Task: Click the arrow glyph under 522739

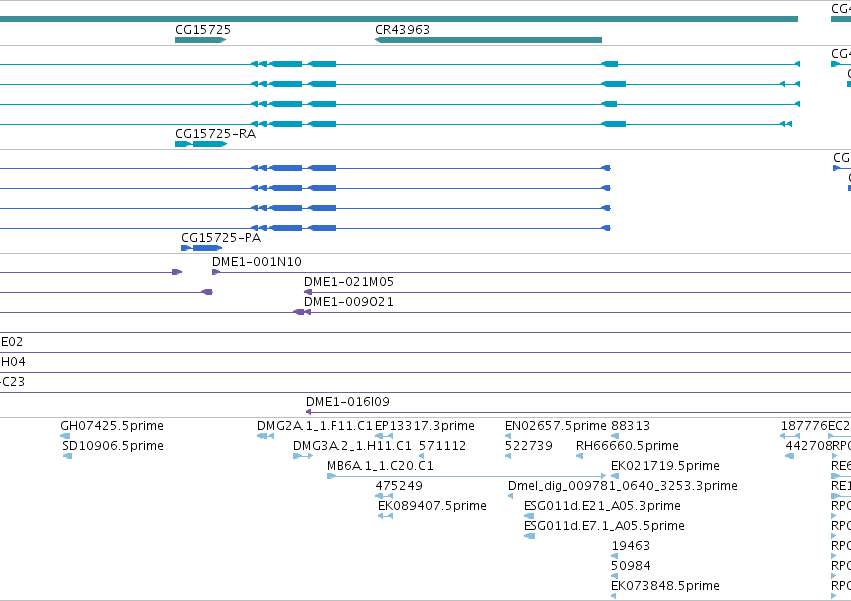Action: (508, 456)
